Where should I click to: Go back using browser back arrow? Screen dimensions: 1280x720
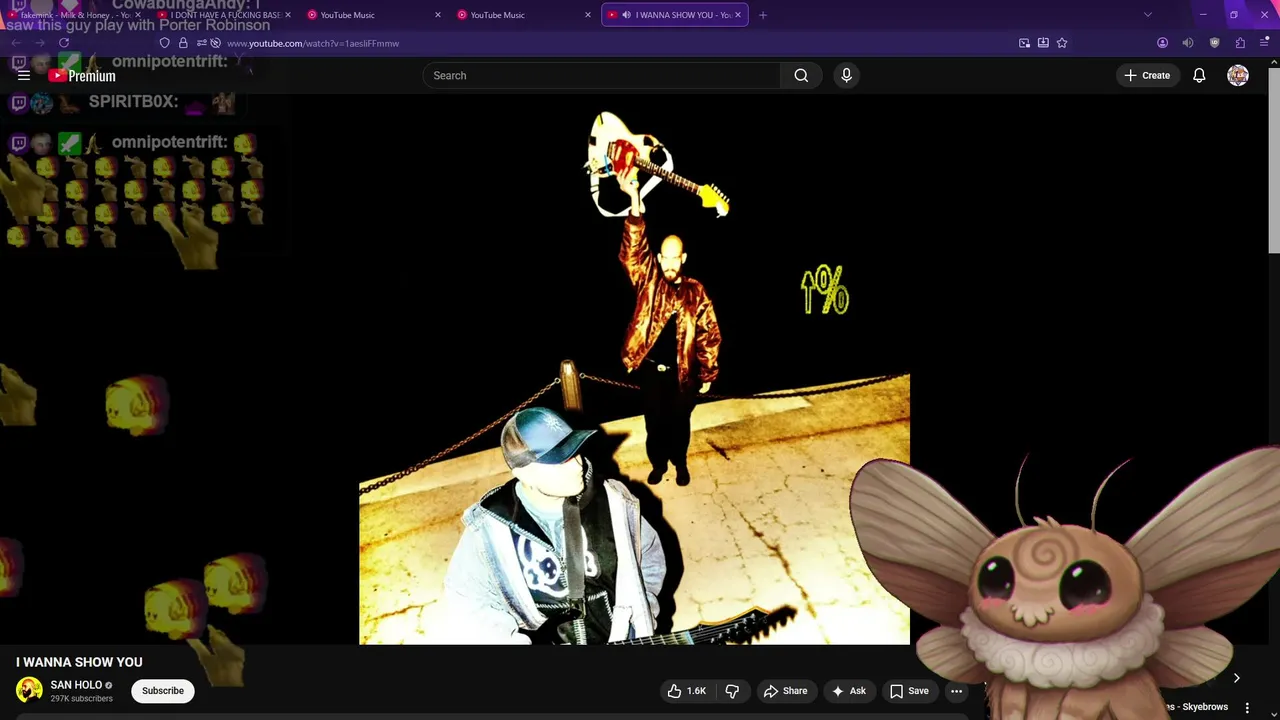pos(16,43)
